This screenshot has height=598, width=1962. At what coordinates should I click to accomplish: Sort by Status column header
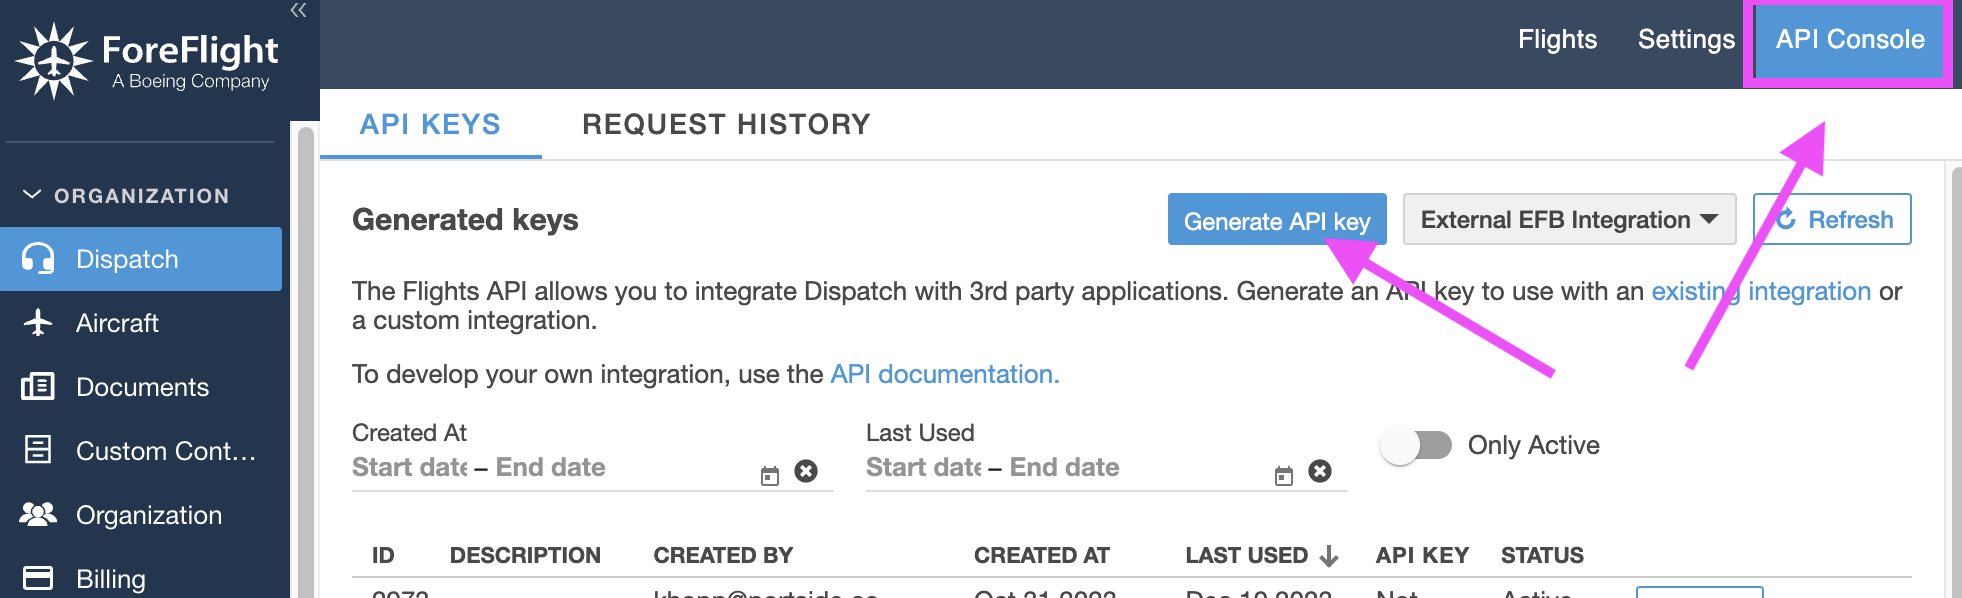click(1542, 555)
